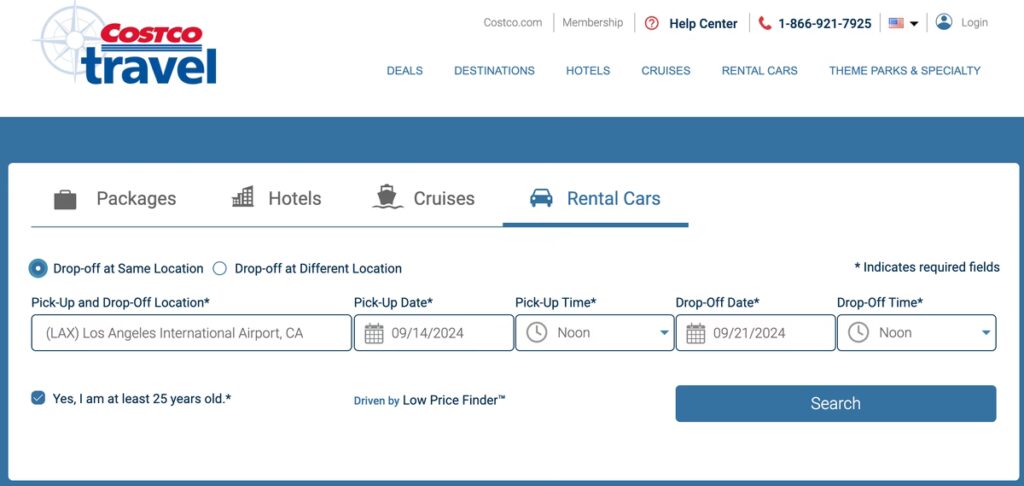Open the Hotels search tab

point(276,198)
